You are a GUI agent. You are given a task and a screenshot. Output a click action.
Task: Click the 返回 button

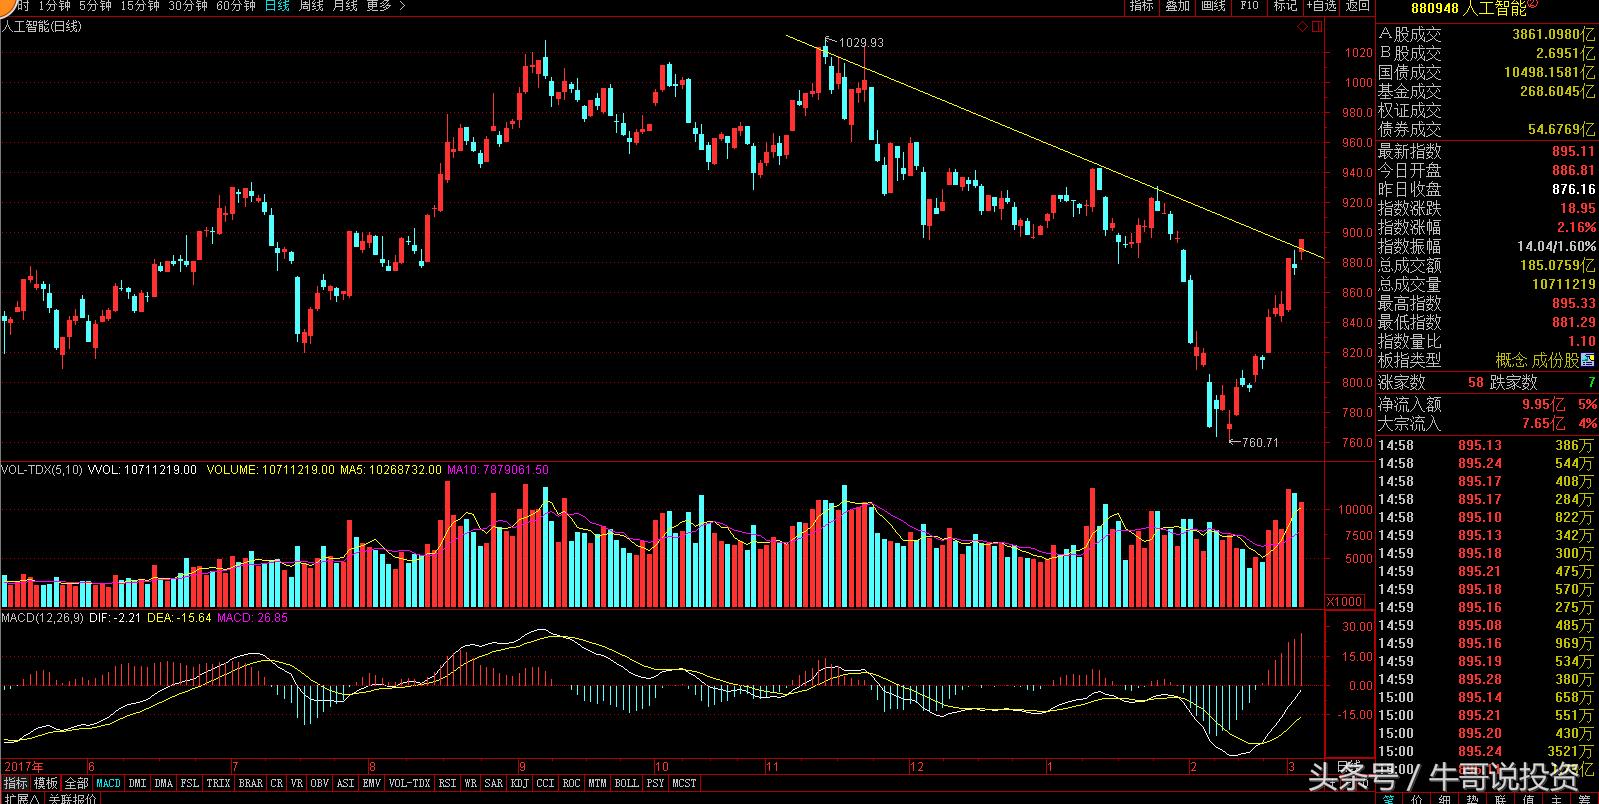(1357, 6)
